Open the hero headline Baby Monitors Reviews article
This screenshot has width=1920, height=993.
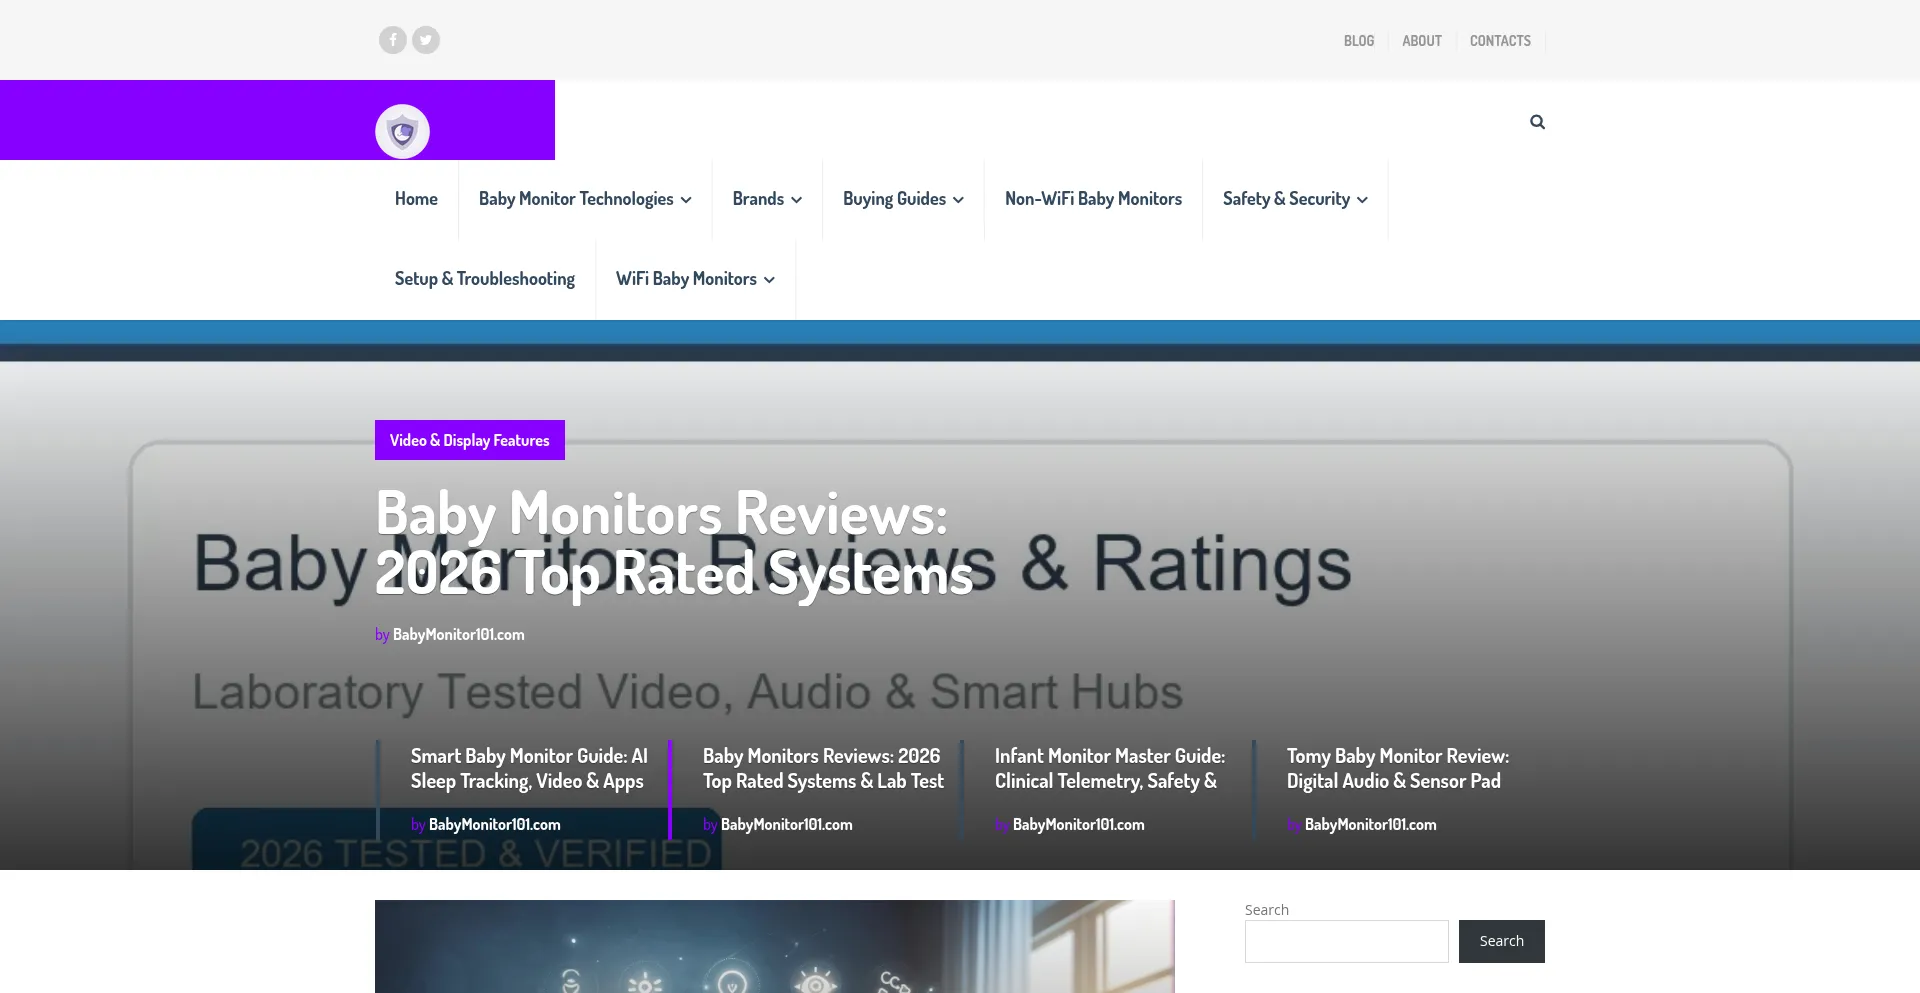pyautogui.click(x=674, y=543)
